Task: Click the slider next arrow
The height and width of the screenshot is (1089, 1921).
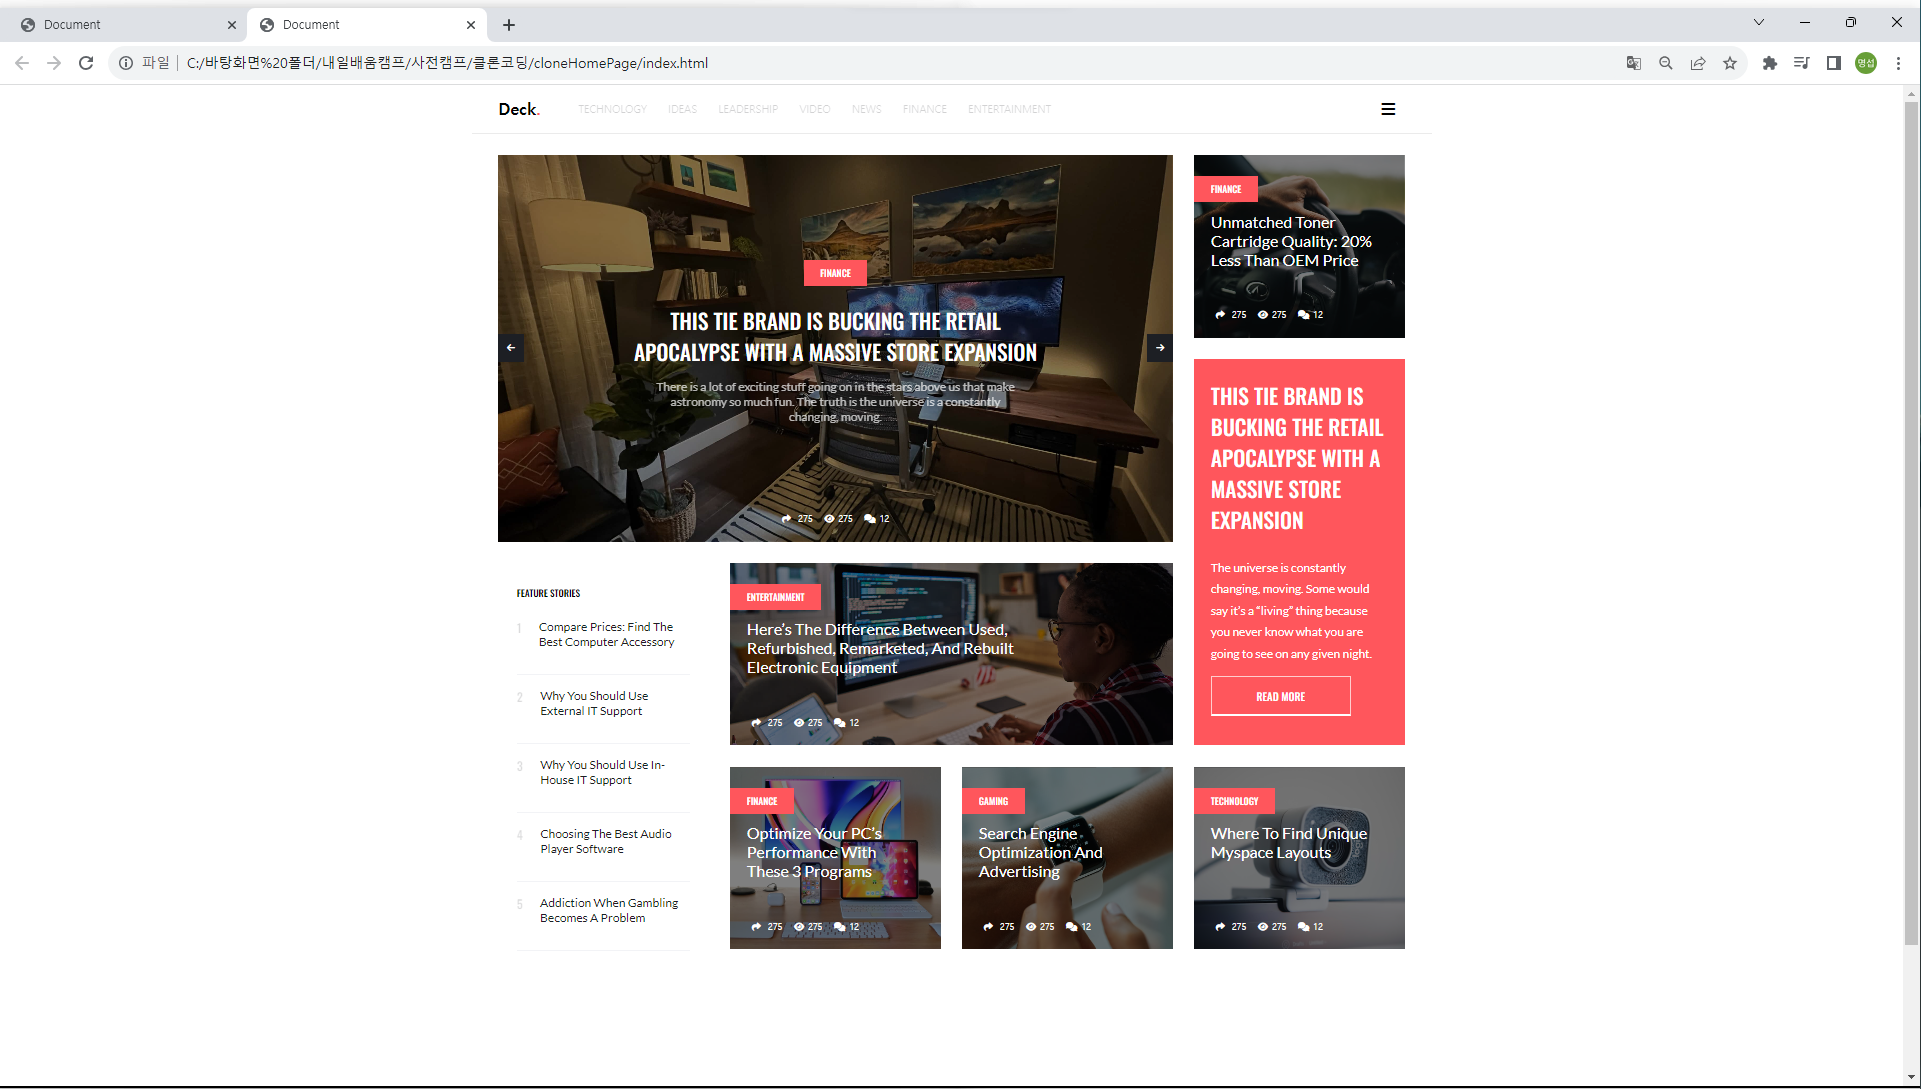Action: click(1159, 348)
